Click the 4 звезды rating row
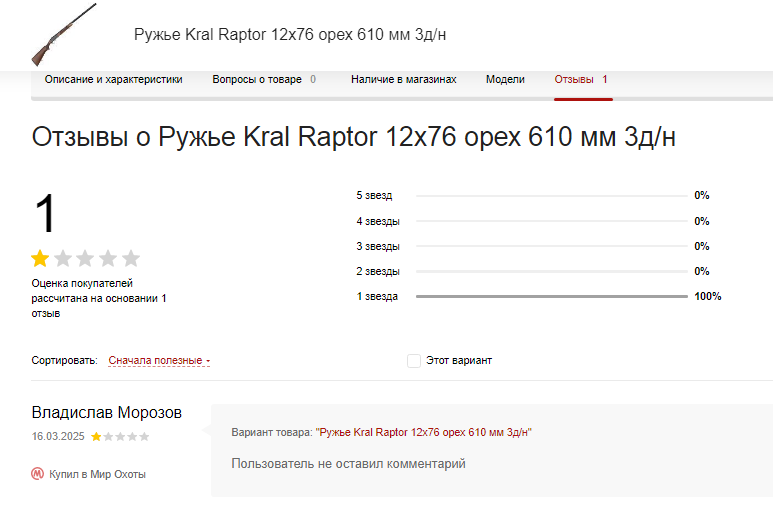Viewport: 773px width, 511px height. coord(551,221)
